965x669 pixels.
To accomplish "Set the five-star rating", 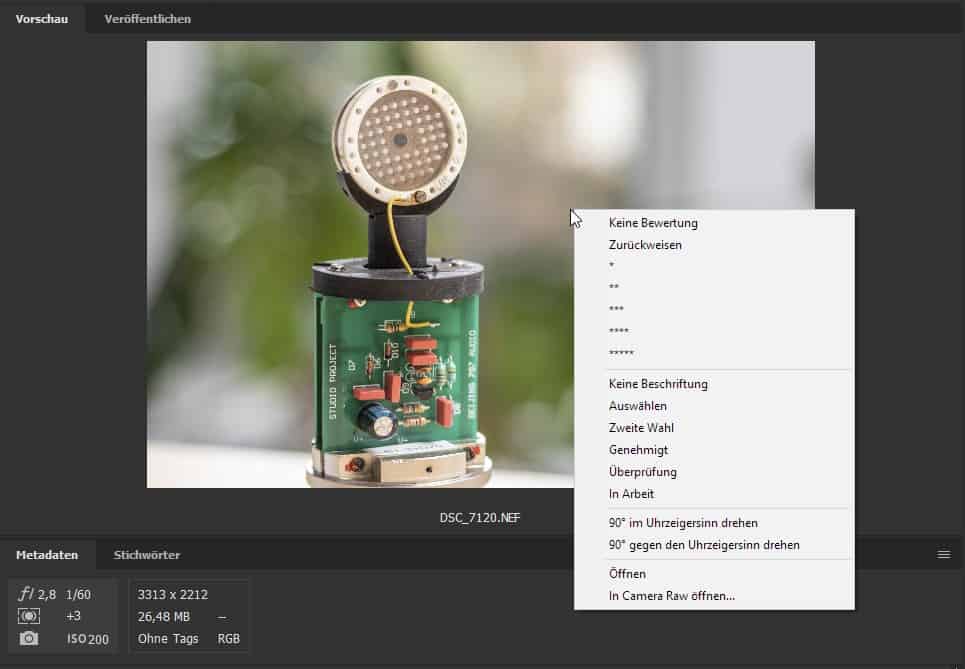I will tap(621, 354).
